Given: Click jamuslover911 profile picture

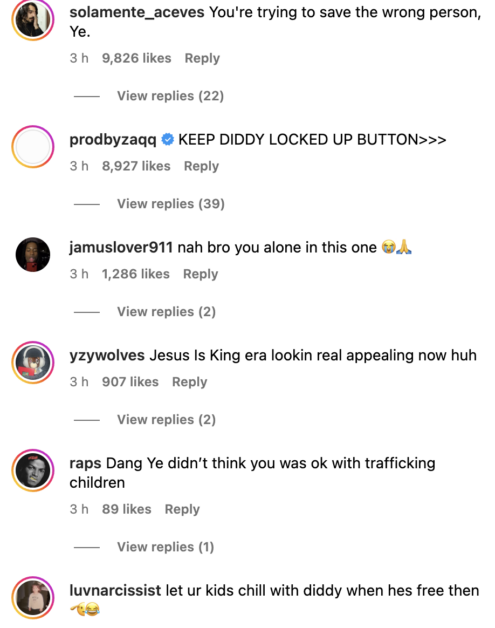Looking at the screenshot, I should (x=33, y=254).
